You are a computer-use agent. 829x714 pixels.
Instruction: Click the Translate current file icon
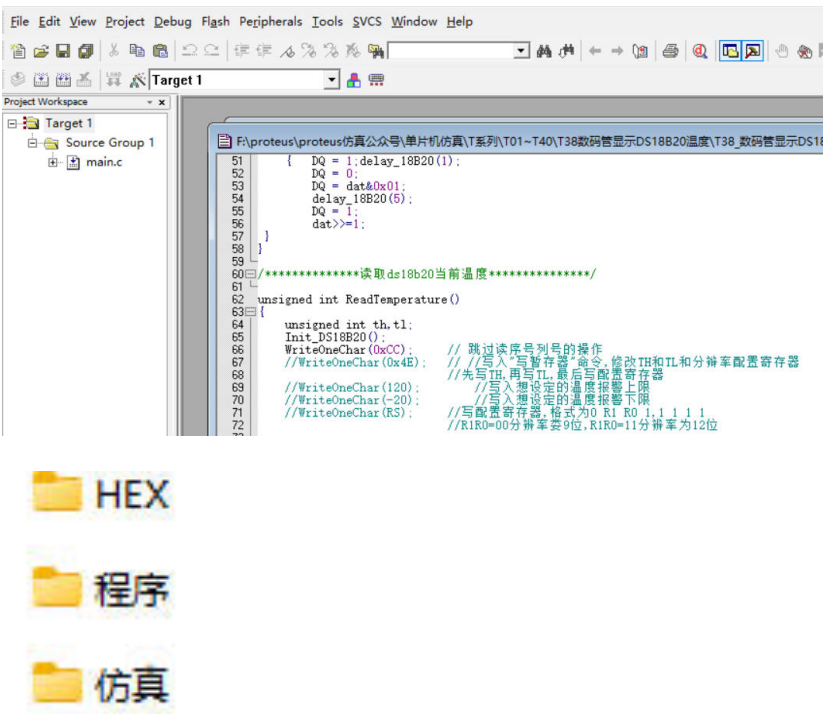pyautogui.click(x=18, y=80)
